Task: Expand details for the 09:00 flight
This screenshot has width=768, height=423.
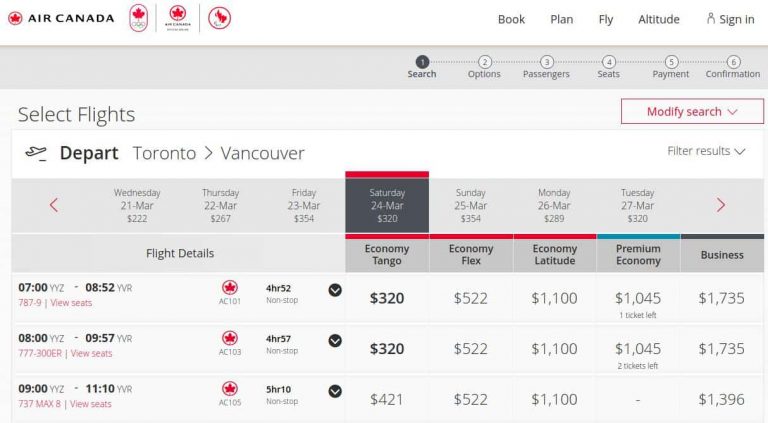Action: [x=335, y=391]
